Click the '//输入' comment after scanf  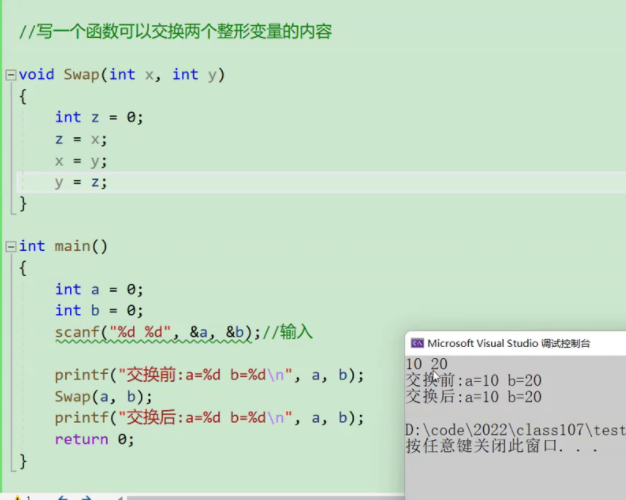(x=287, y=332)
